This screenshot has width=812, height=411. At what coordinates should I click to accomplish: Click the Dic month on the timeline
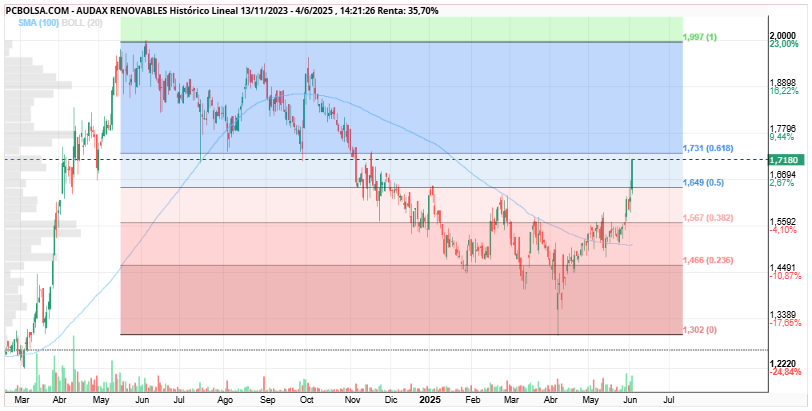(391, 400)
